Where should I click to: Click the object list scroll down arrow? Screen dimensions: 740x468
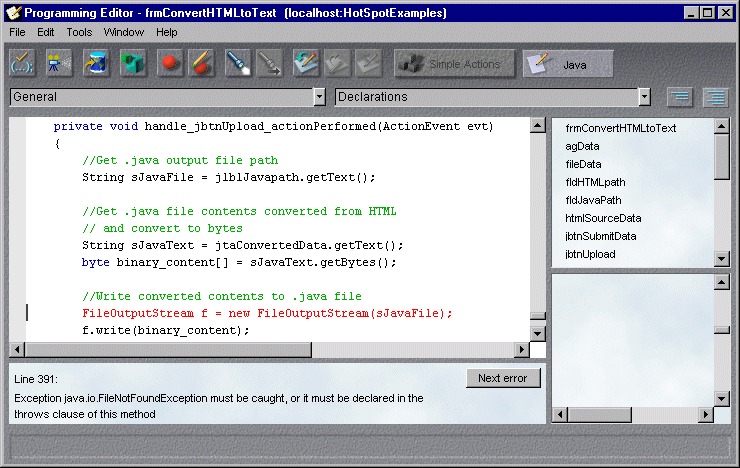(722, 259)
